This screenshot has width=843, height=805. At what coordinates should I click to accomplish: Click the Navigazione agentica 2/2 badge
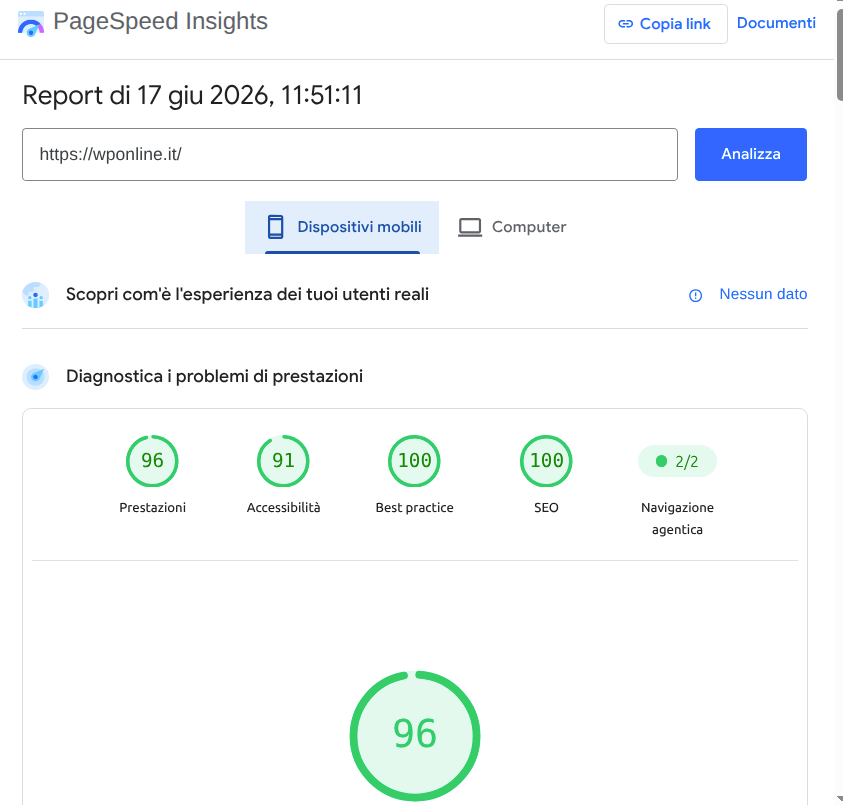click(677, 461)
